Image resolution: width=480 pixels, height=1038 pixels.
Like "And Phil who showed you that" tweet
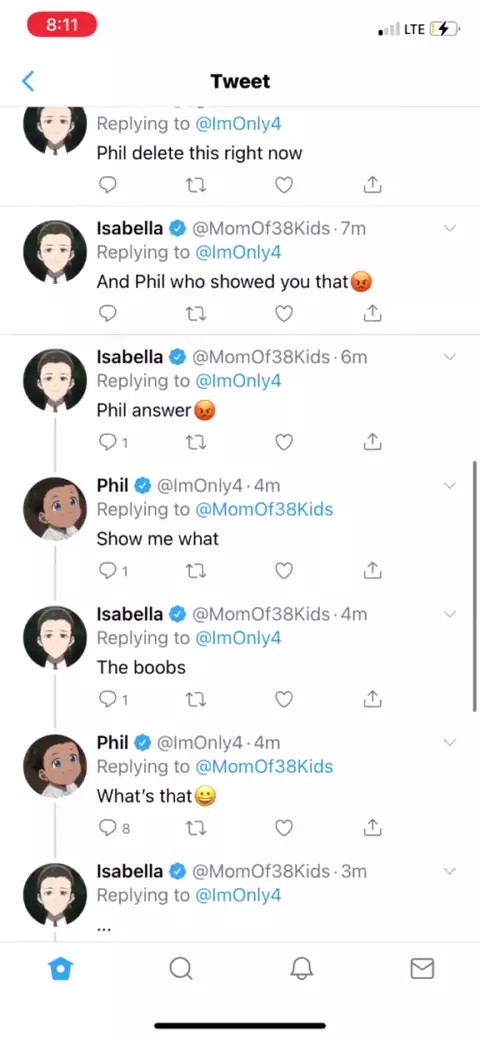point(284,313)
